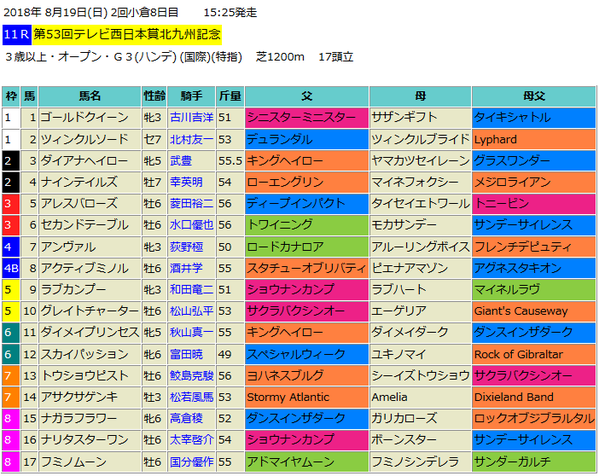This screenshot has height=476, width=599.
Task: Select broodmare sire cell Giant's Causeway
Action: coord(534,311)
